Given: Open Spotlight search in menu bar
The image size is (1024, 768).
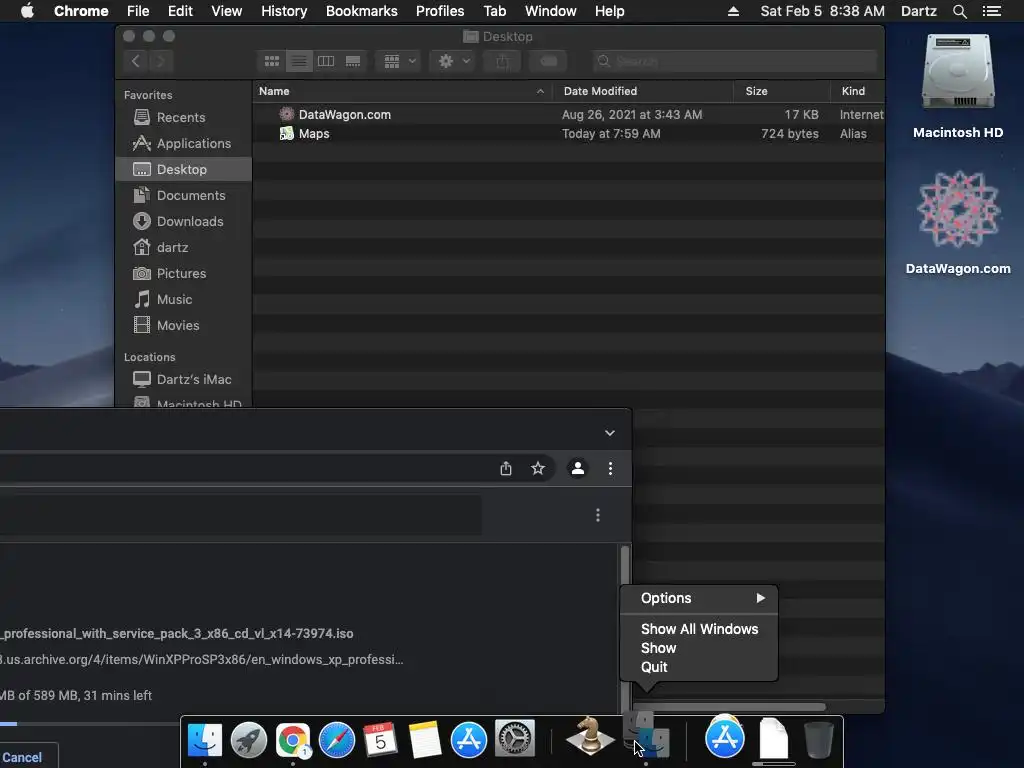Looking at the screenshot, I should (x=959, y=11).
